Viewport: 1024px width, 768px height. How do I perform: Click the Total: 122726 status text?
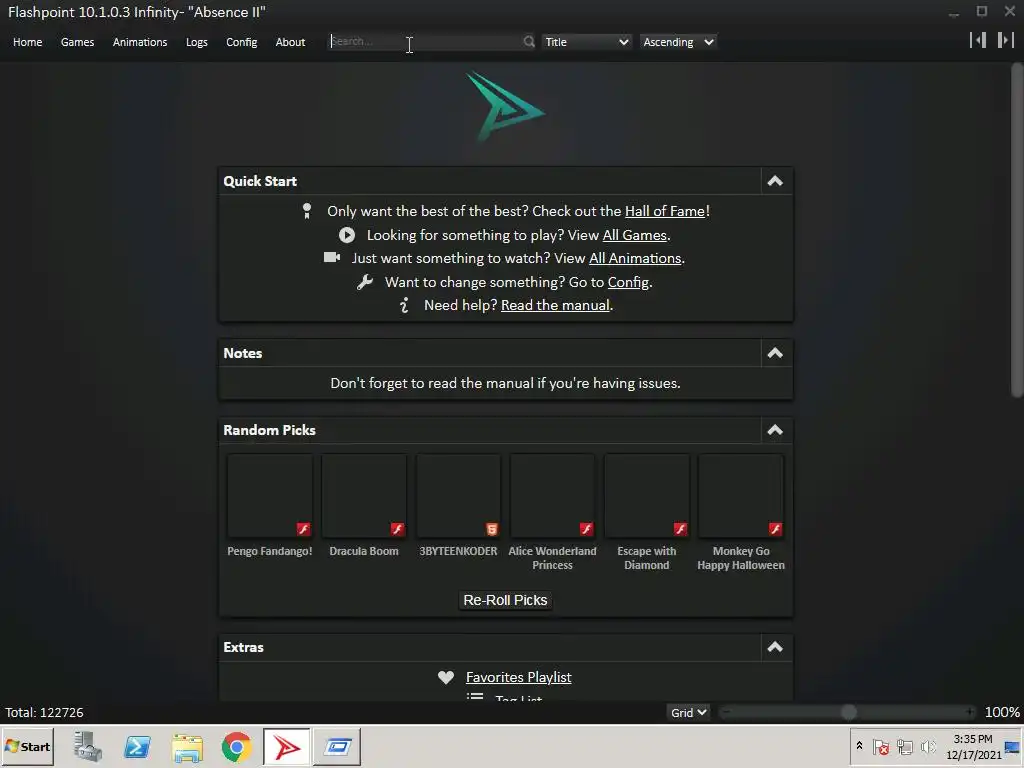[x=44, y=712]
